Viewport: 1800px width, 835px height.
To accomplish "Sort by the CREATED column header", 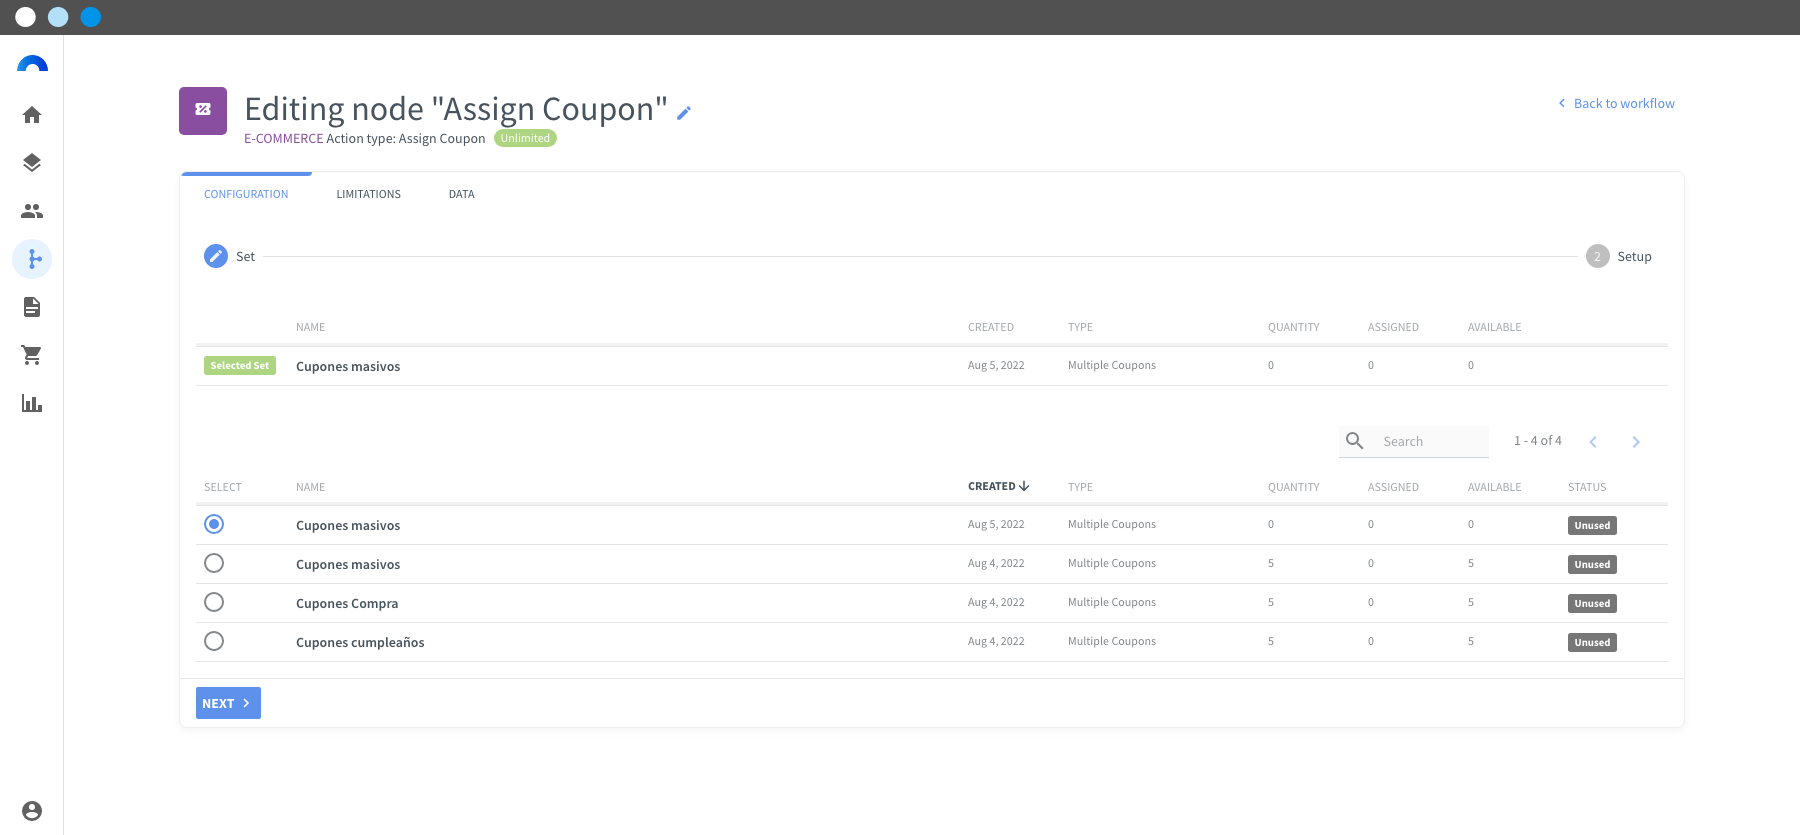I will [x=998, y=486].
